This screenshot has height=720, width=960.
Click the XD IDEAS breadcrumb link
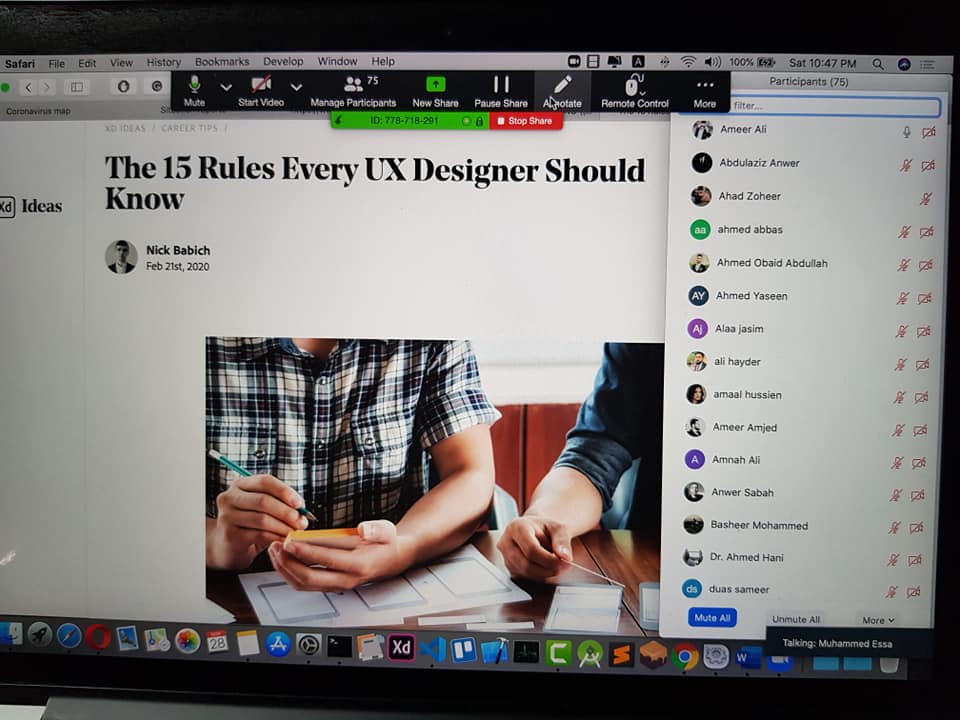[126, 128]
